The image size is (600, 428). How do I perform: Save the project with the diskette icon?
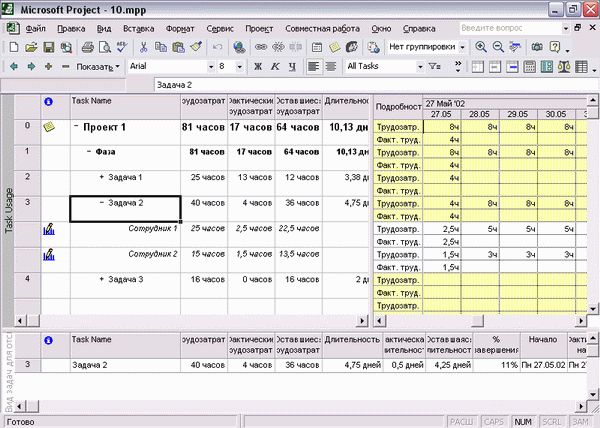coord(49,47)
